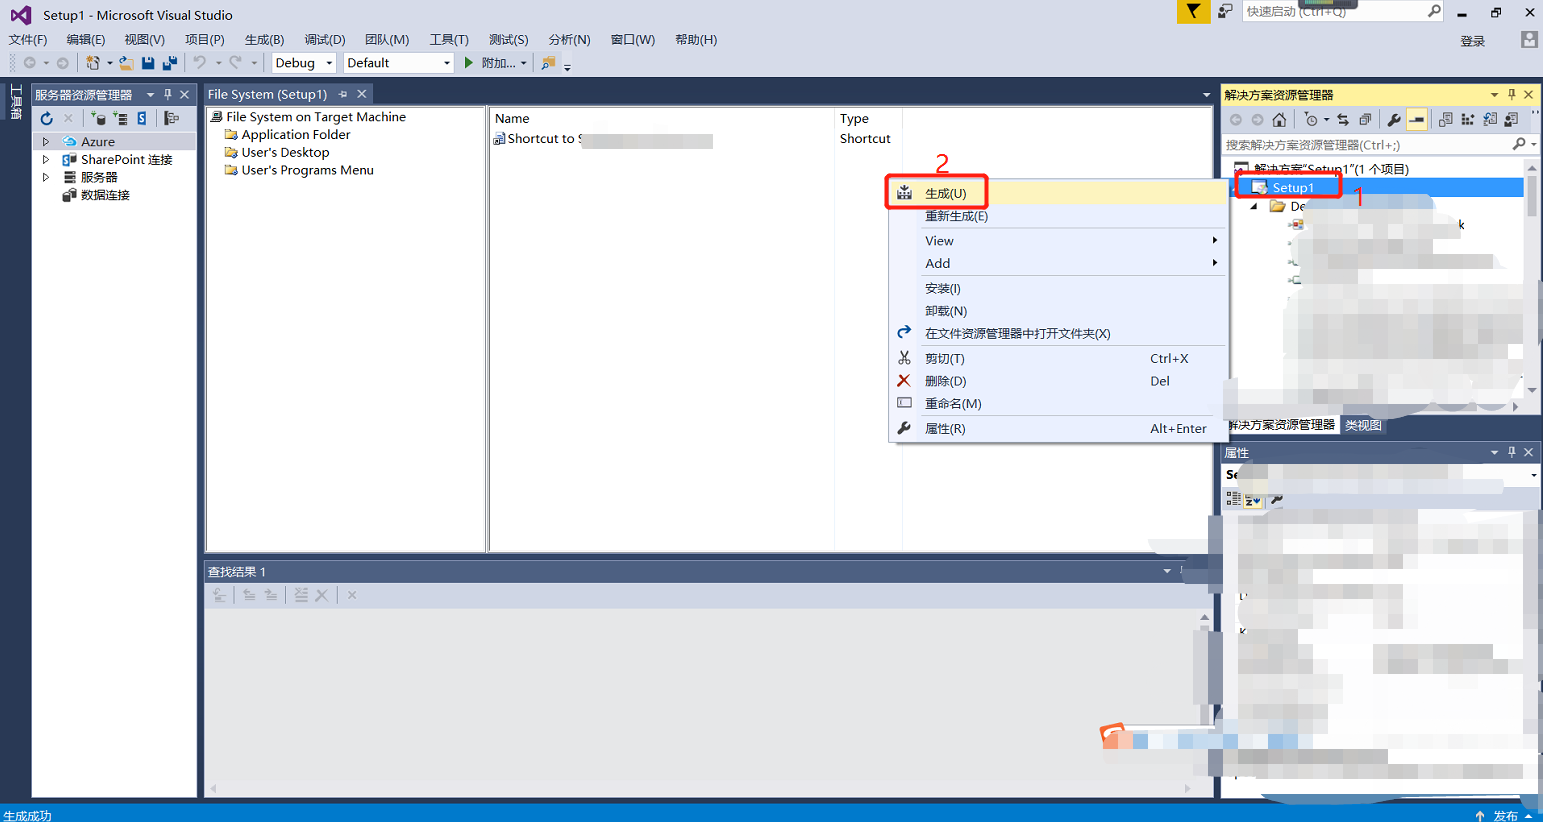Click the Save All toolbar icon
This screenshot has width=1543, height=822.
[170, 63]
